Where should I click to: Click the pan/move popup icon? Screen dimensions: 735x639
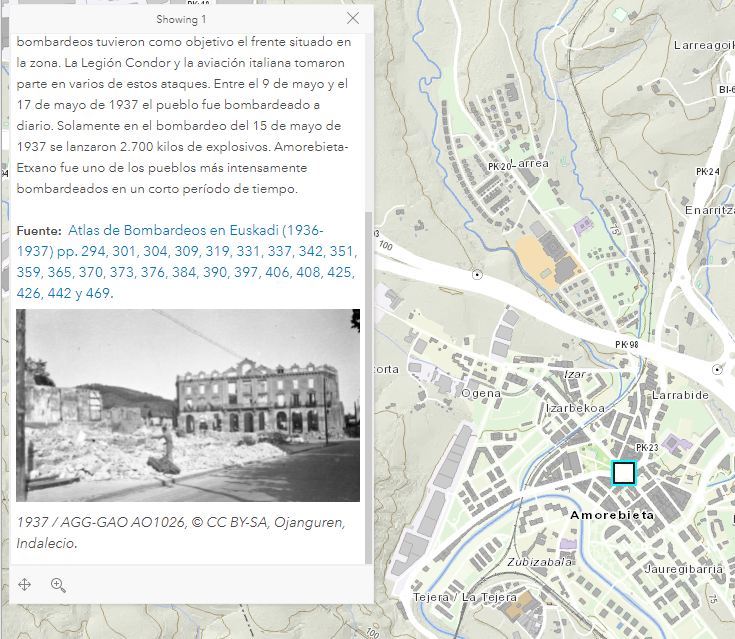(25, 585)
